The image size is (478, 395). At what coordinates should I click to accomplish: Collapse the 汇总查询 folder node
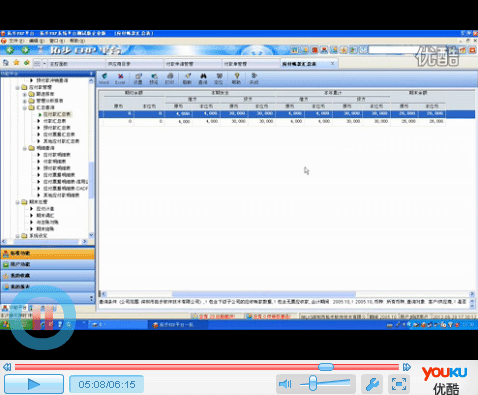[x=25, y=108]
